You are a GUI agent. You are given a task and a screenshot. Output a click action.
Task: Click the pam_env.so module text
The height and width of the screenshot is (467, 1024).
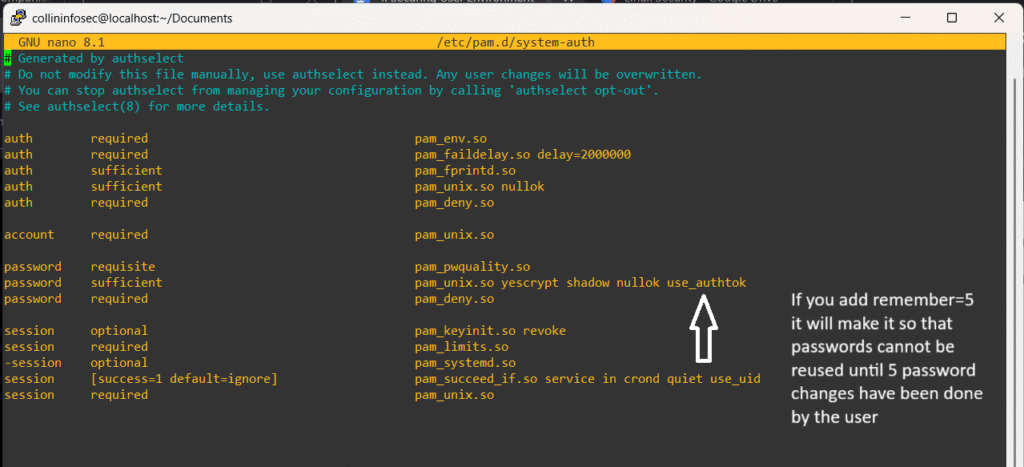pyautogui.click(x=451, y=138)
